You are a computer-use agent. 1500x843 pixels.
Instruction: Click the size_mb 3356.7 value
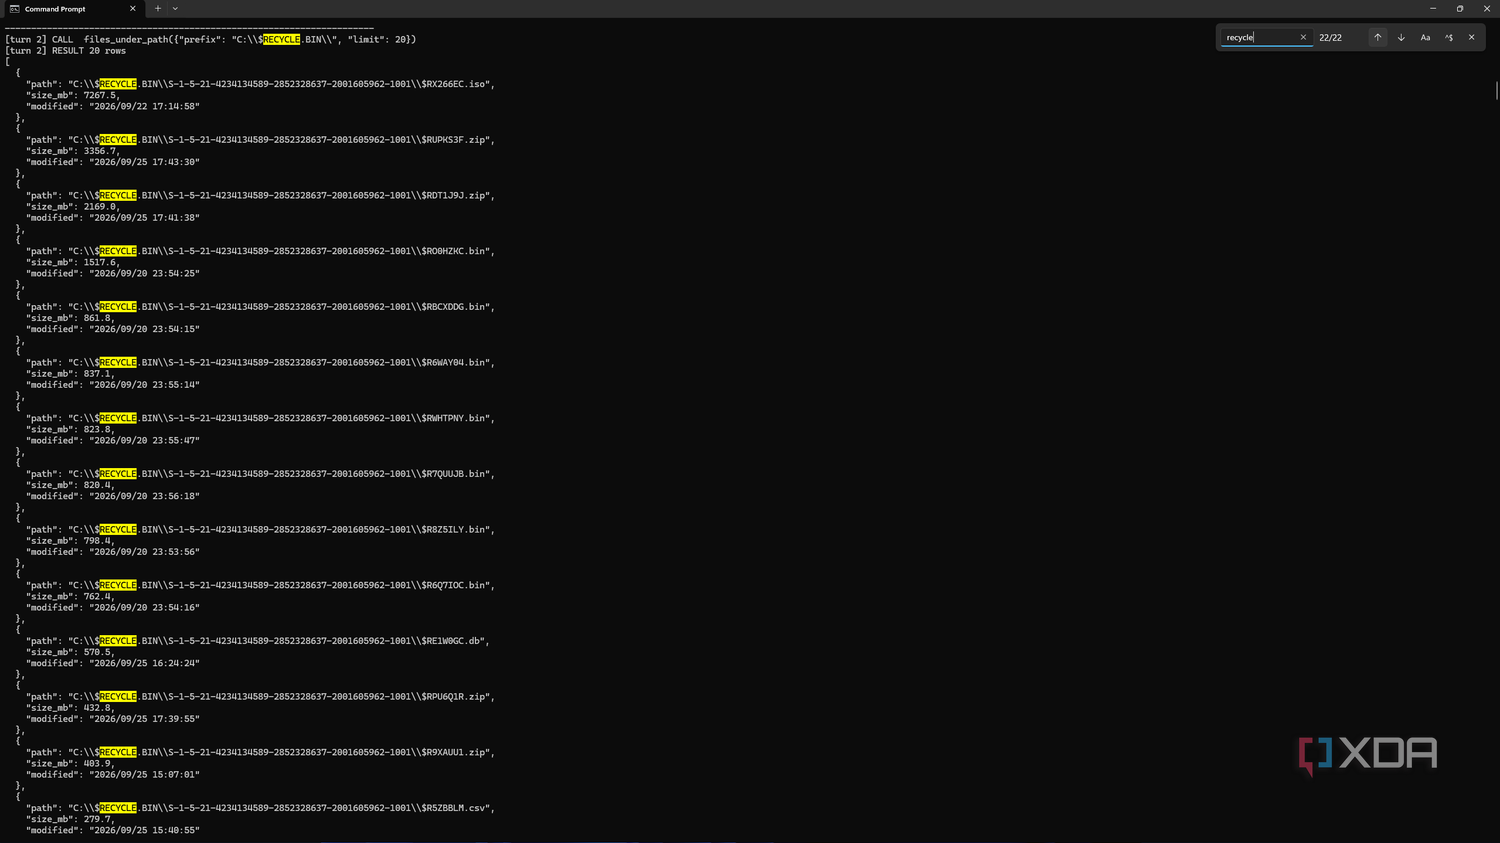click(100, 151)
